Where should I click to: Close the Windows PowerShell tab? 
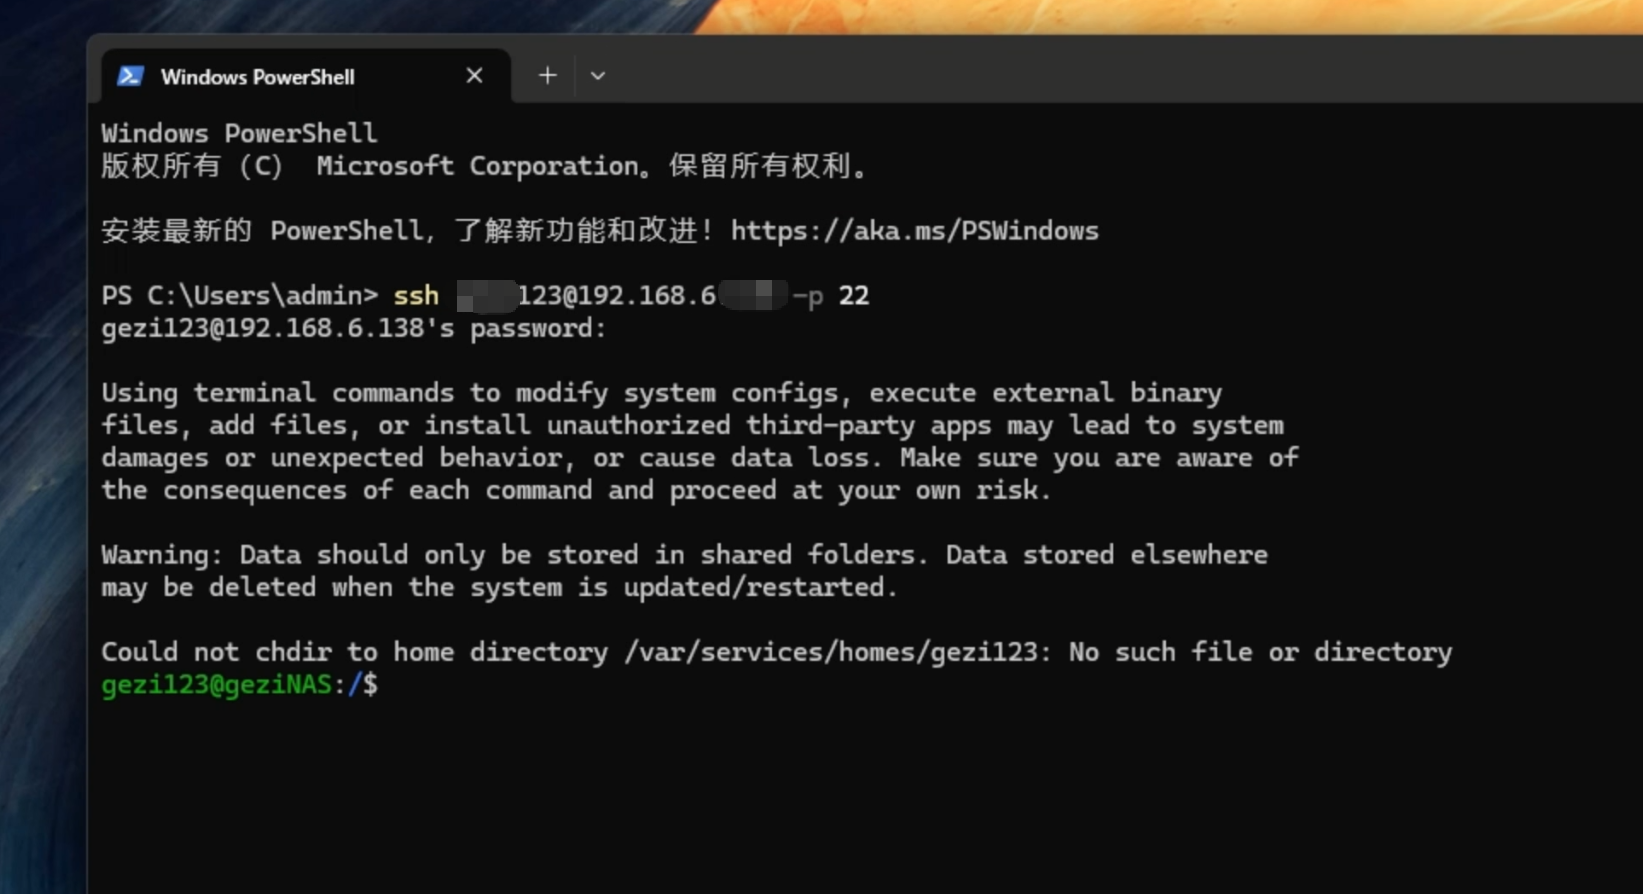pos(474,76)
